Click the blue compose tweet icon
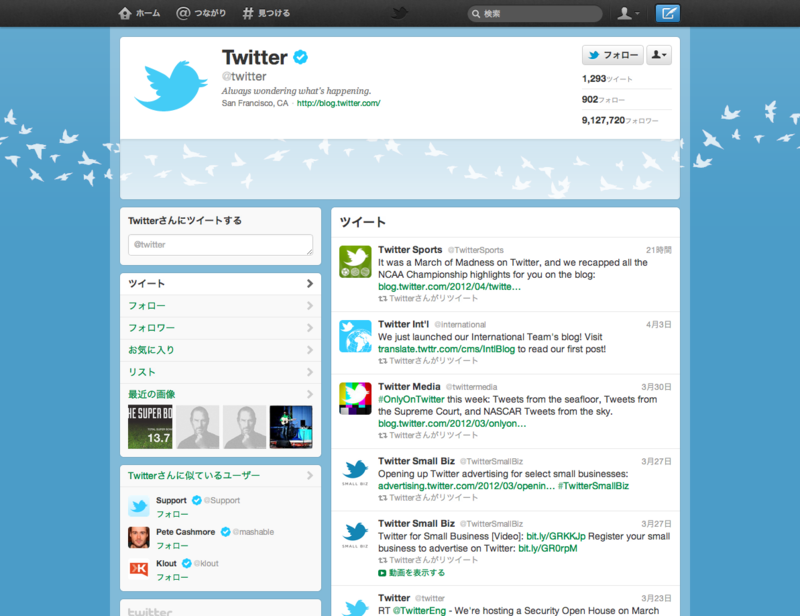Image resolution: width=800 pixels, height=616 pixels. 667,13
